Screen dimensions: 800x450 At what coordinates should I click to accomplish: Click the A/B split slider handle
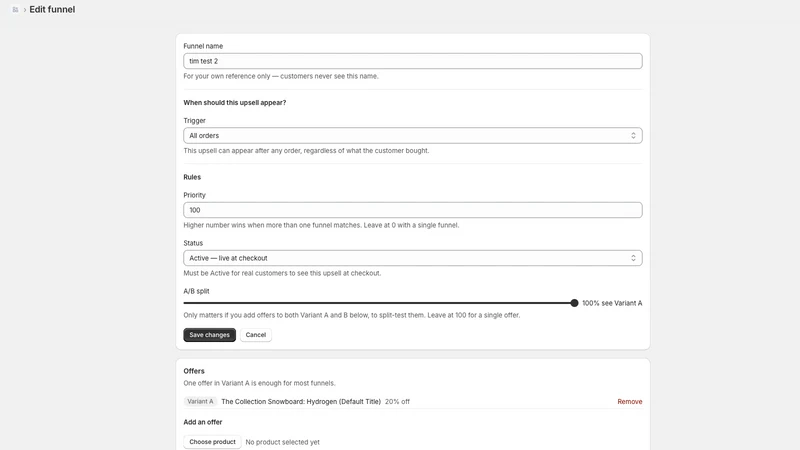(574, 303)
